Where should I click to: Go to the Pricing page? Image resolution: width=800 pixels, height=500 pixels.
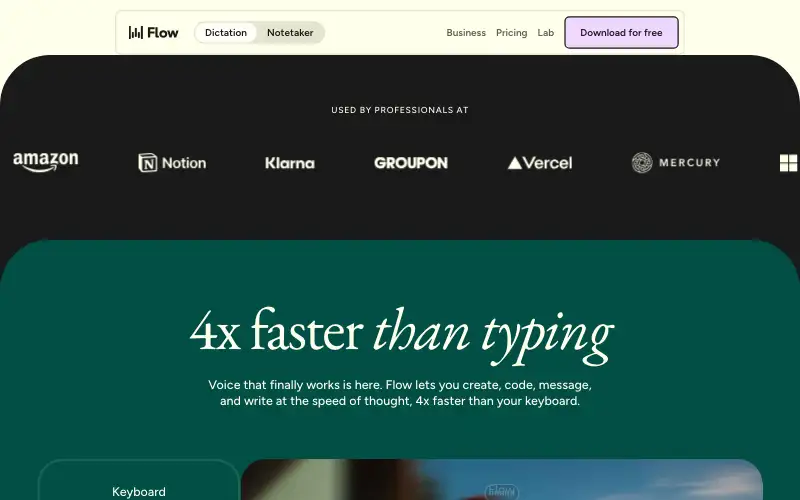coord(511,33)
